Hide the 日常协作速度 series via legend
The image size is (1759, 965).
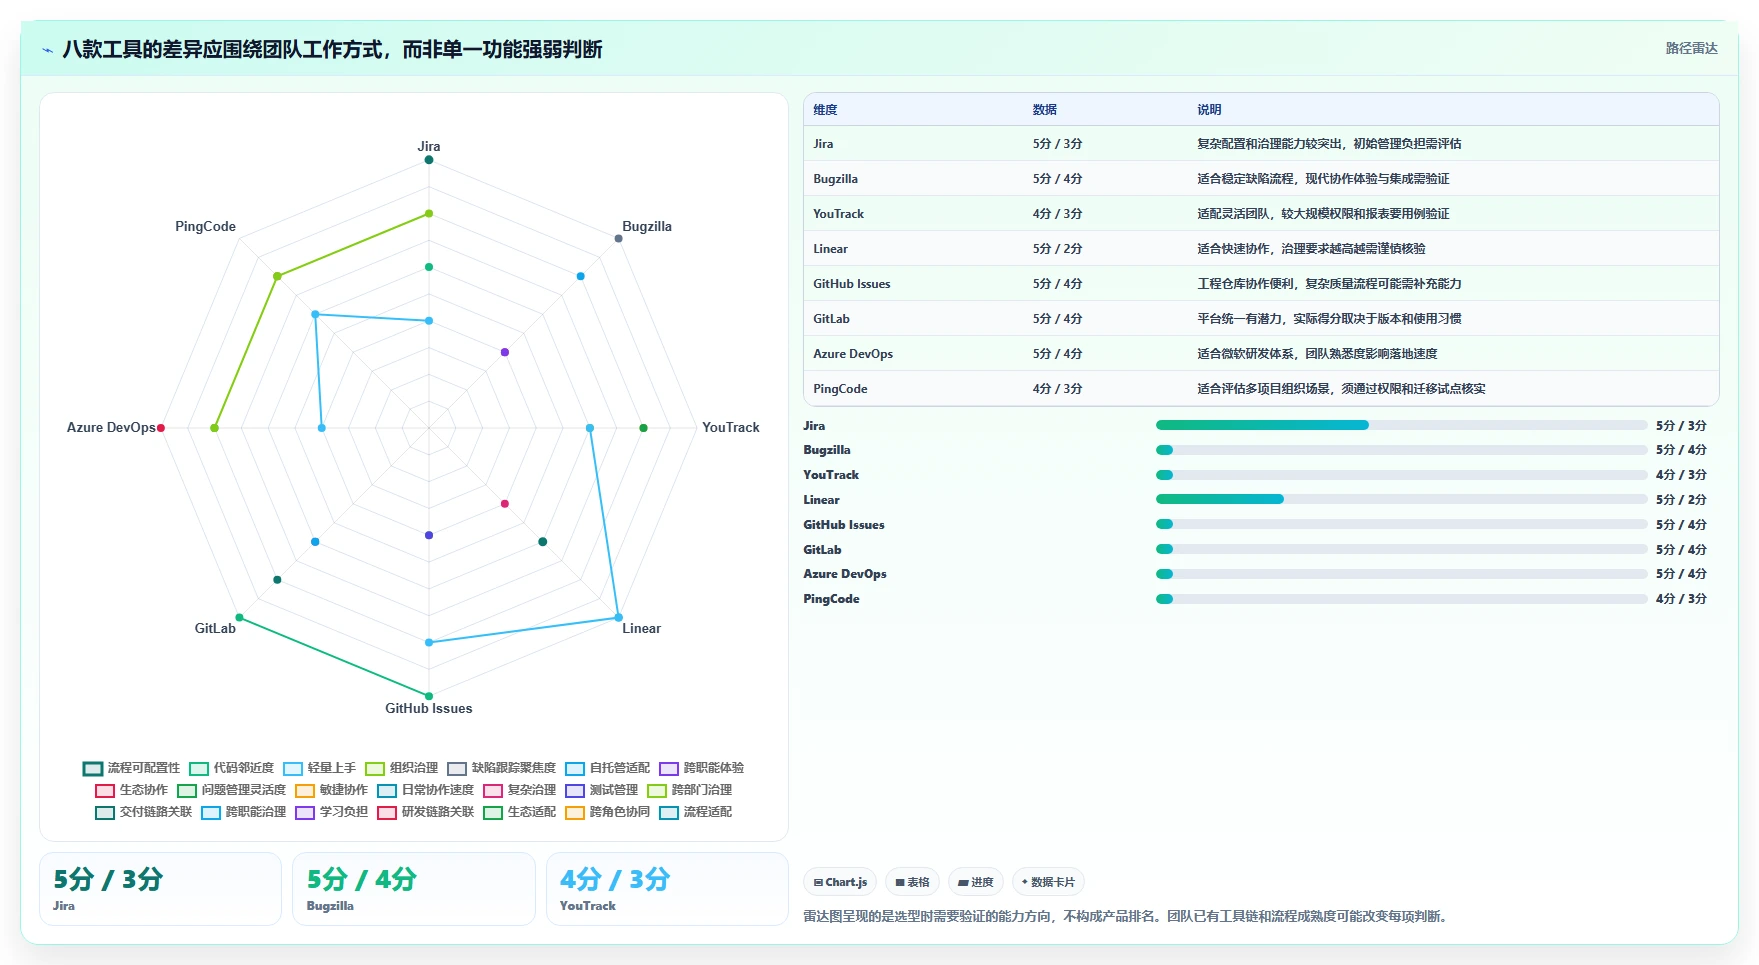tap(426, 790)
